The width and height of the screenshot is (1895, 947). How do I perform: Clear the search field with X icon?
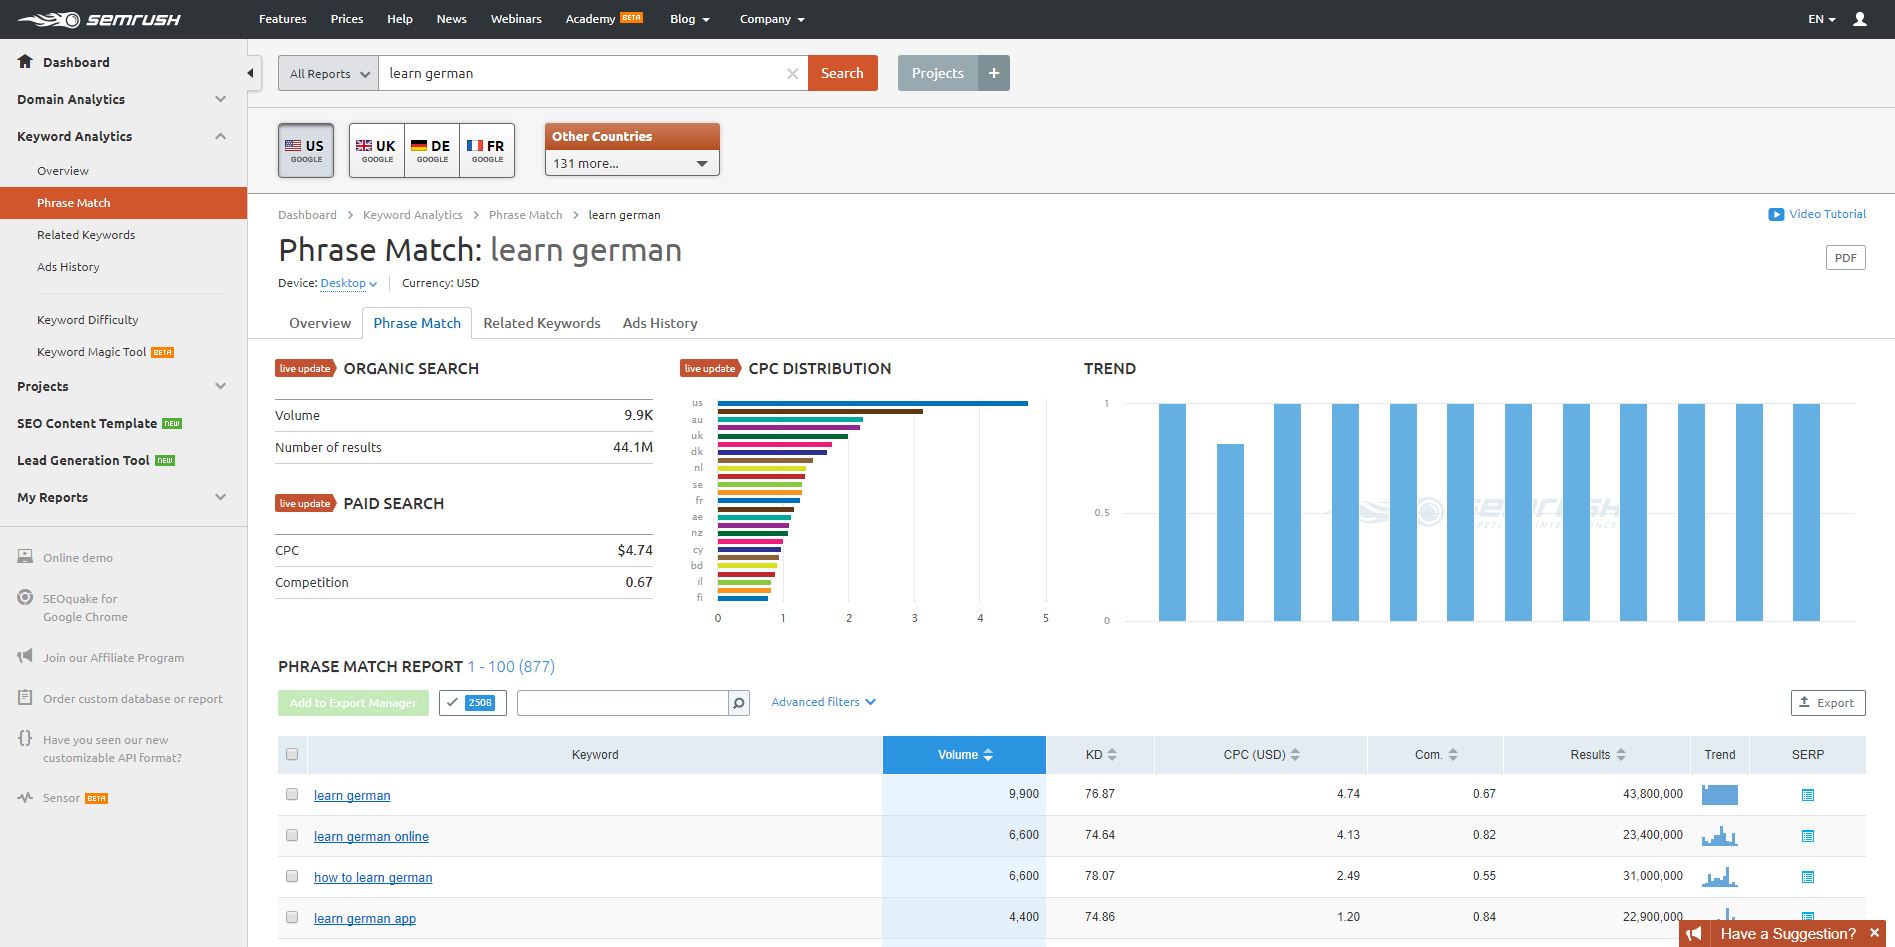792,73
